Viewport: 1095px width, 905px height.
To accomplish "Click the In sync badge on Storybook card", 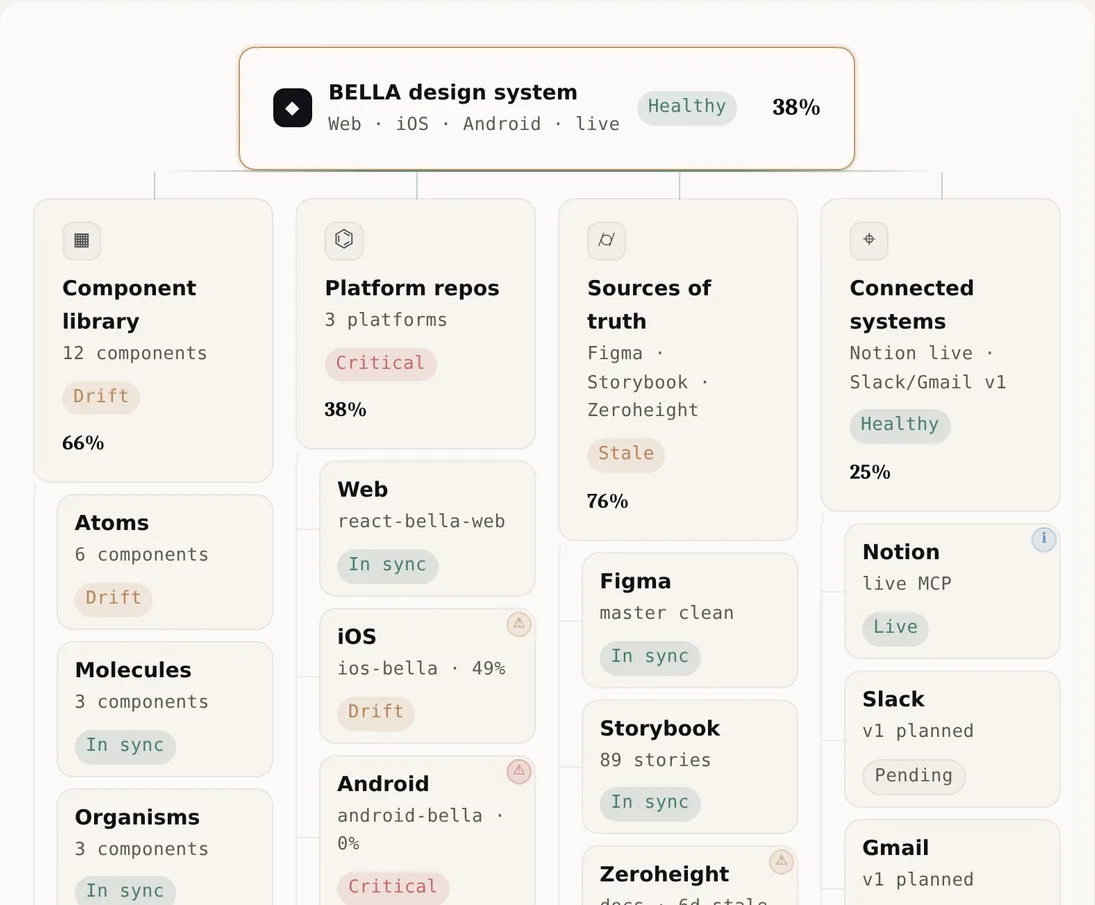I will pos(650,803).
